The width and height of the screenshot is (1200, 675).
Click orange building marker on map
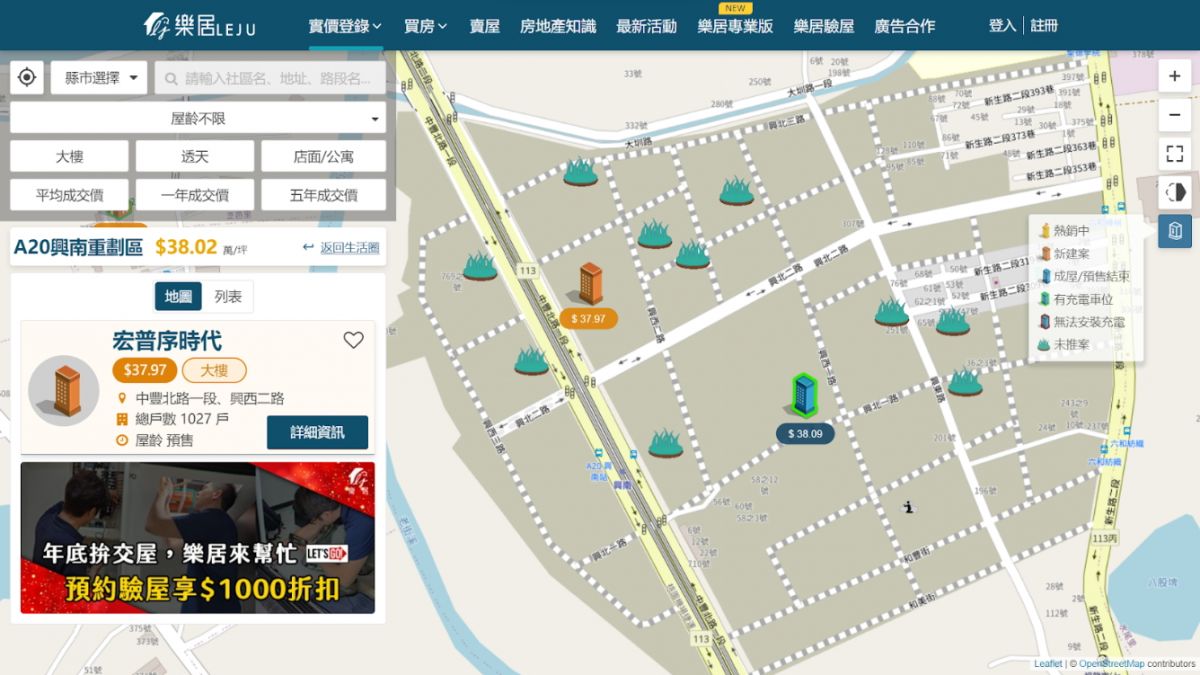click(x=589, y=283)
